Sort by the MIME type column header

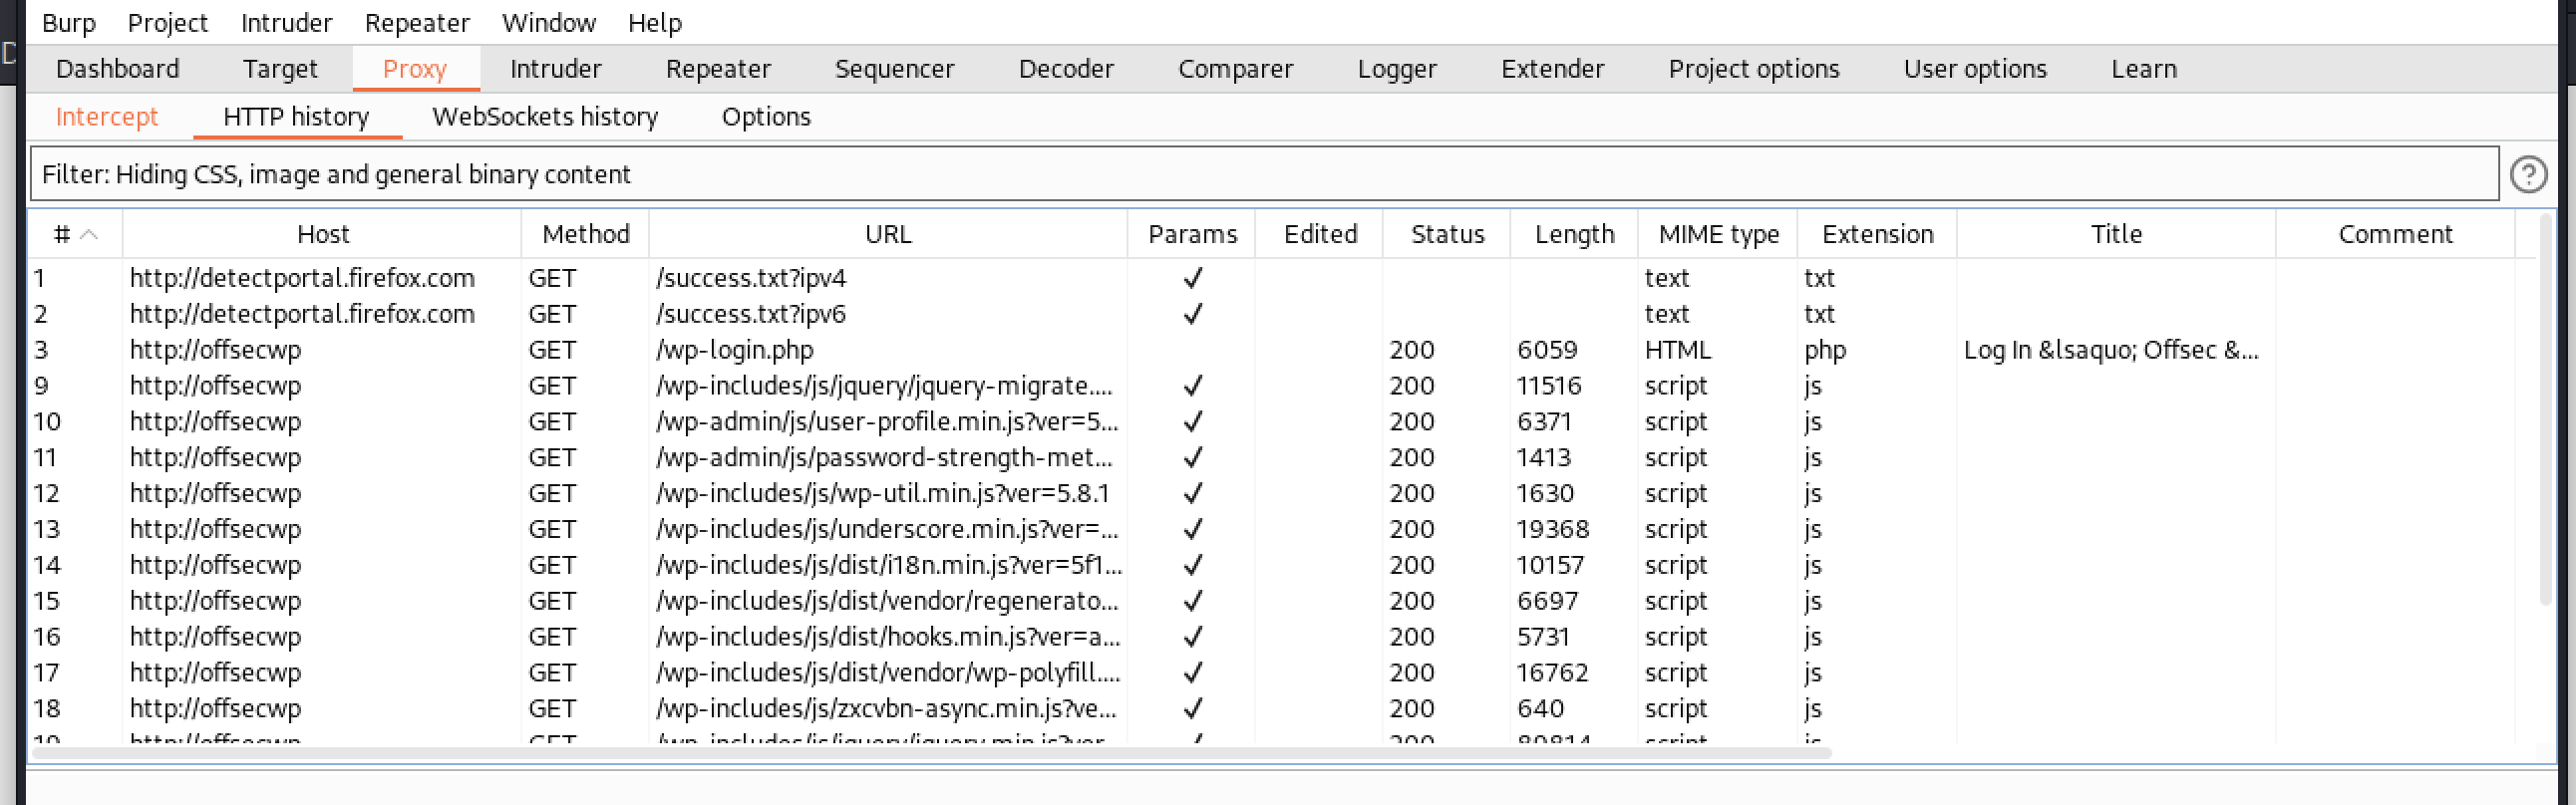pos(1718,234)
